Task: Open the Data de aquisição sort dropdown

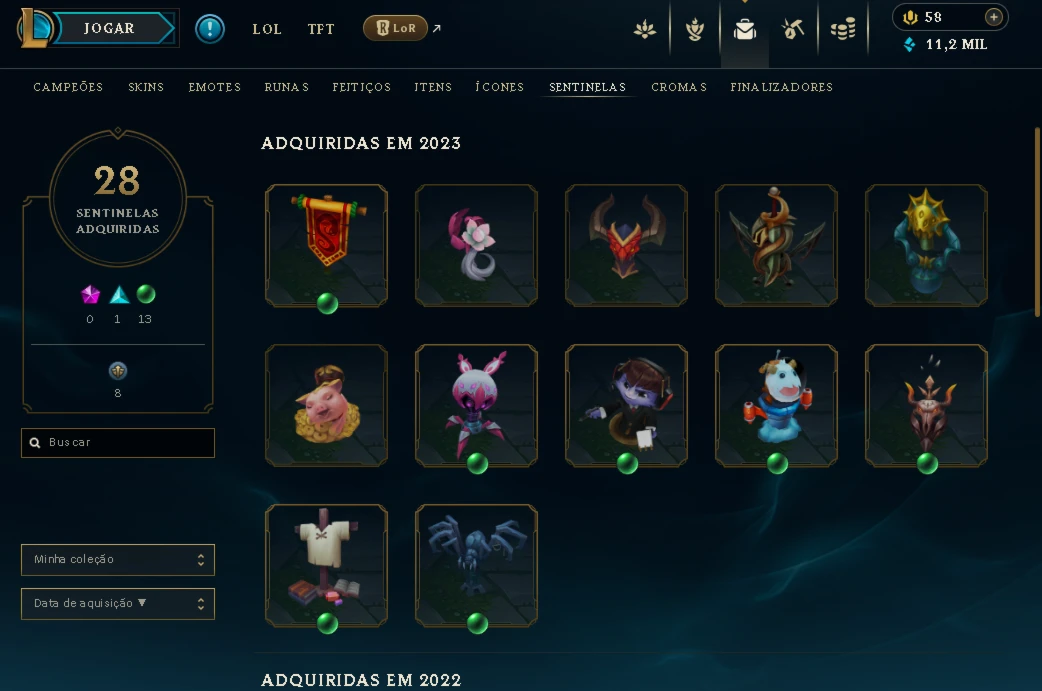Action: point(118,603)
